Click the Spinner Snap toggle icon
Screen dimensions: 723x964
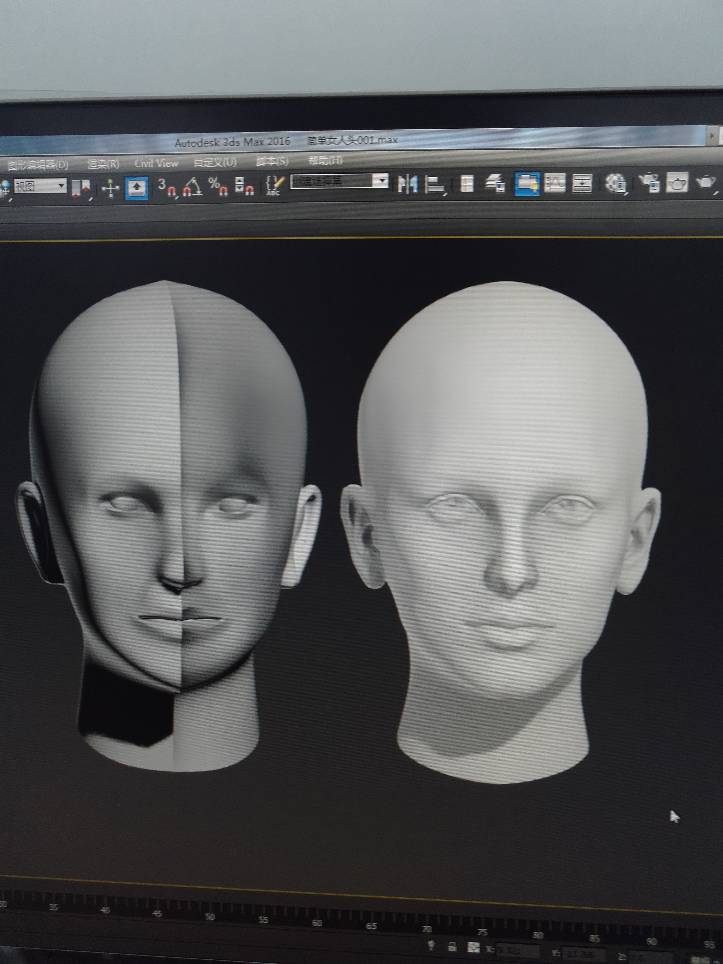pyautogui.click(x=243, y=186)
